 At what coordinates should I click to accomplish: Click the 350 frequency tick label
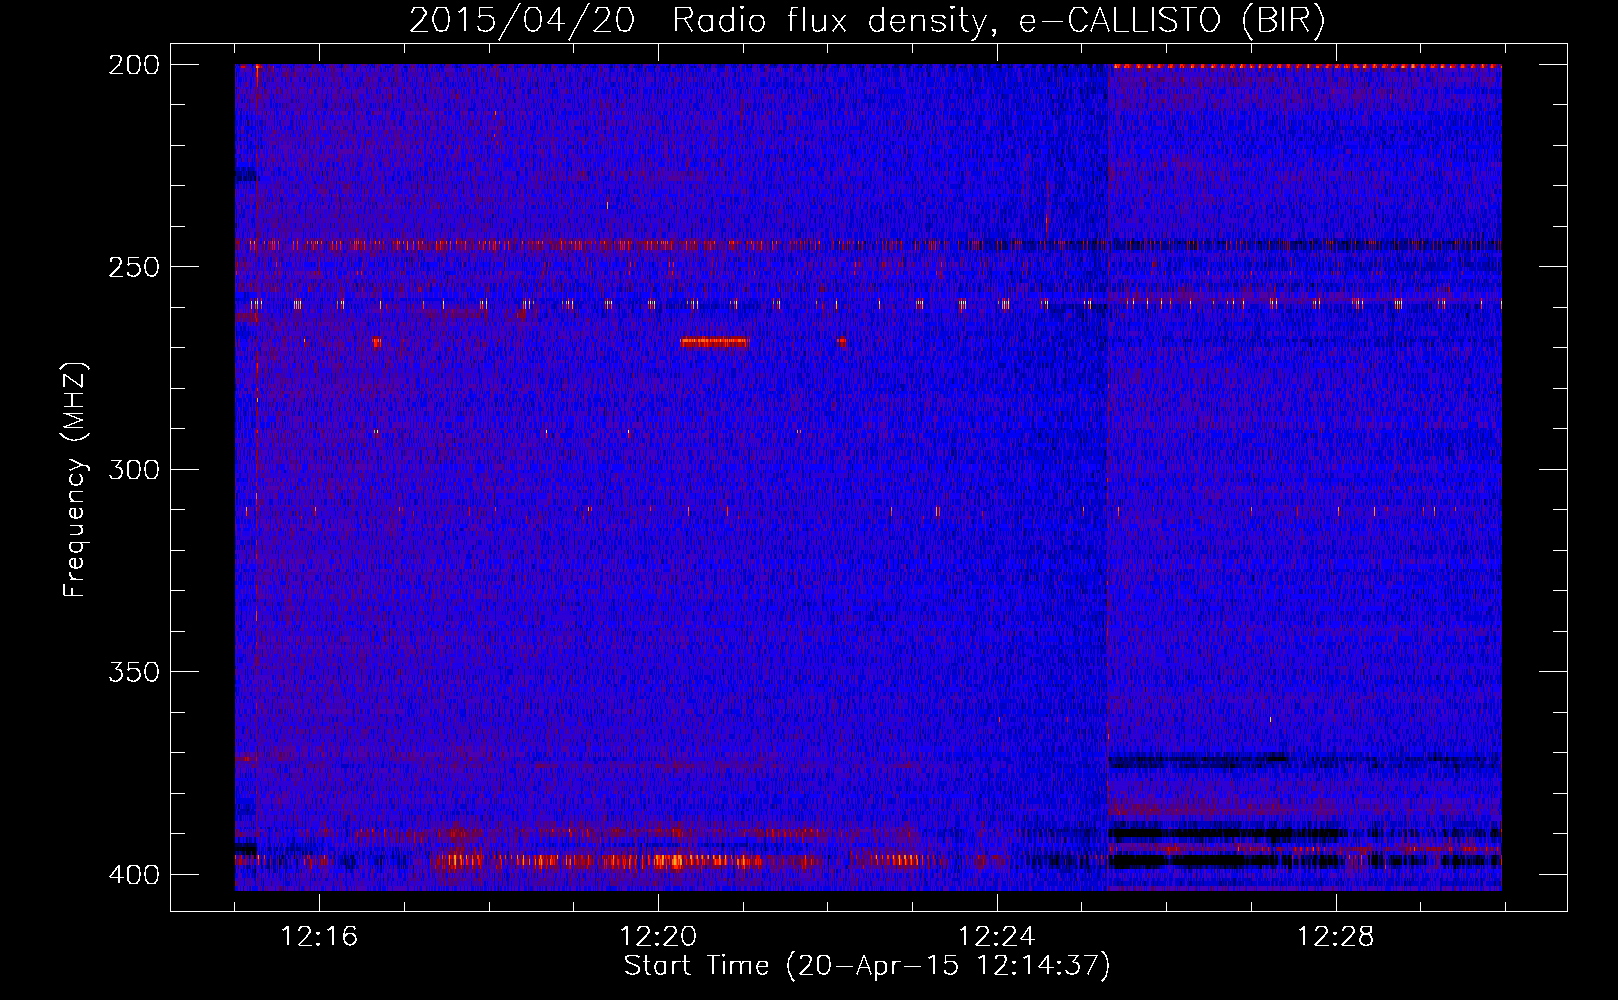133,672
